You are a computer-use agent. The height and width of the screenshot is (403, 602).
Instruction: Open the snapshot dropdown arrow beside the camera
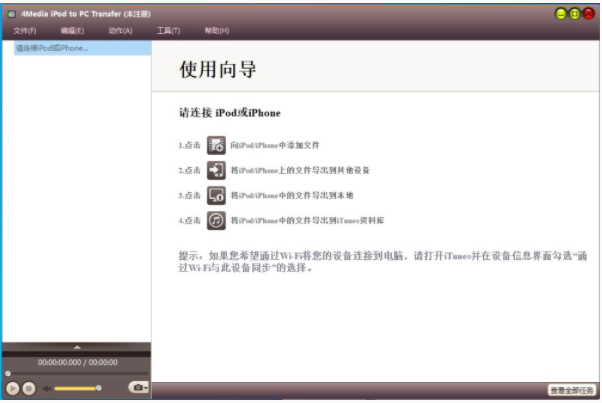pos(146,388)
